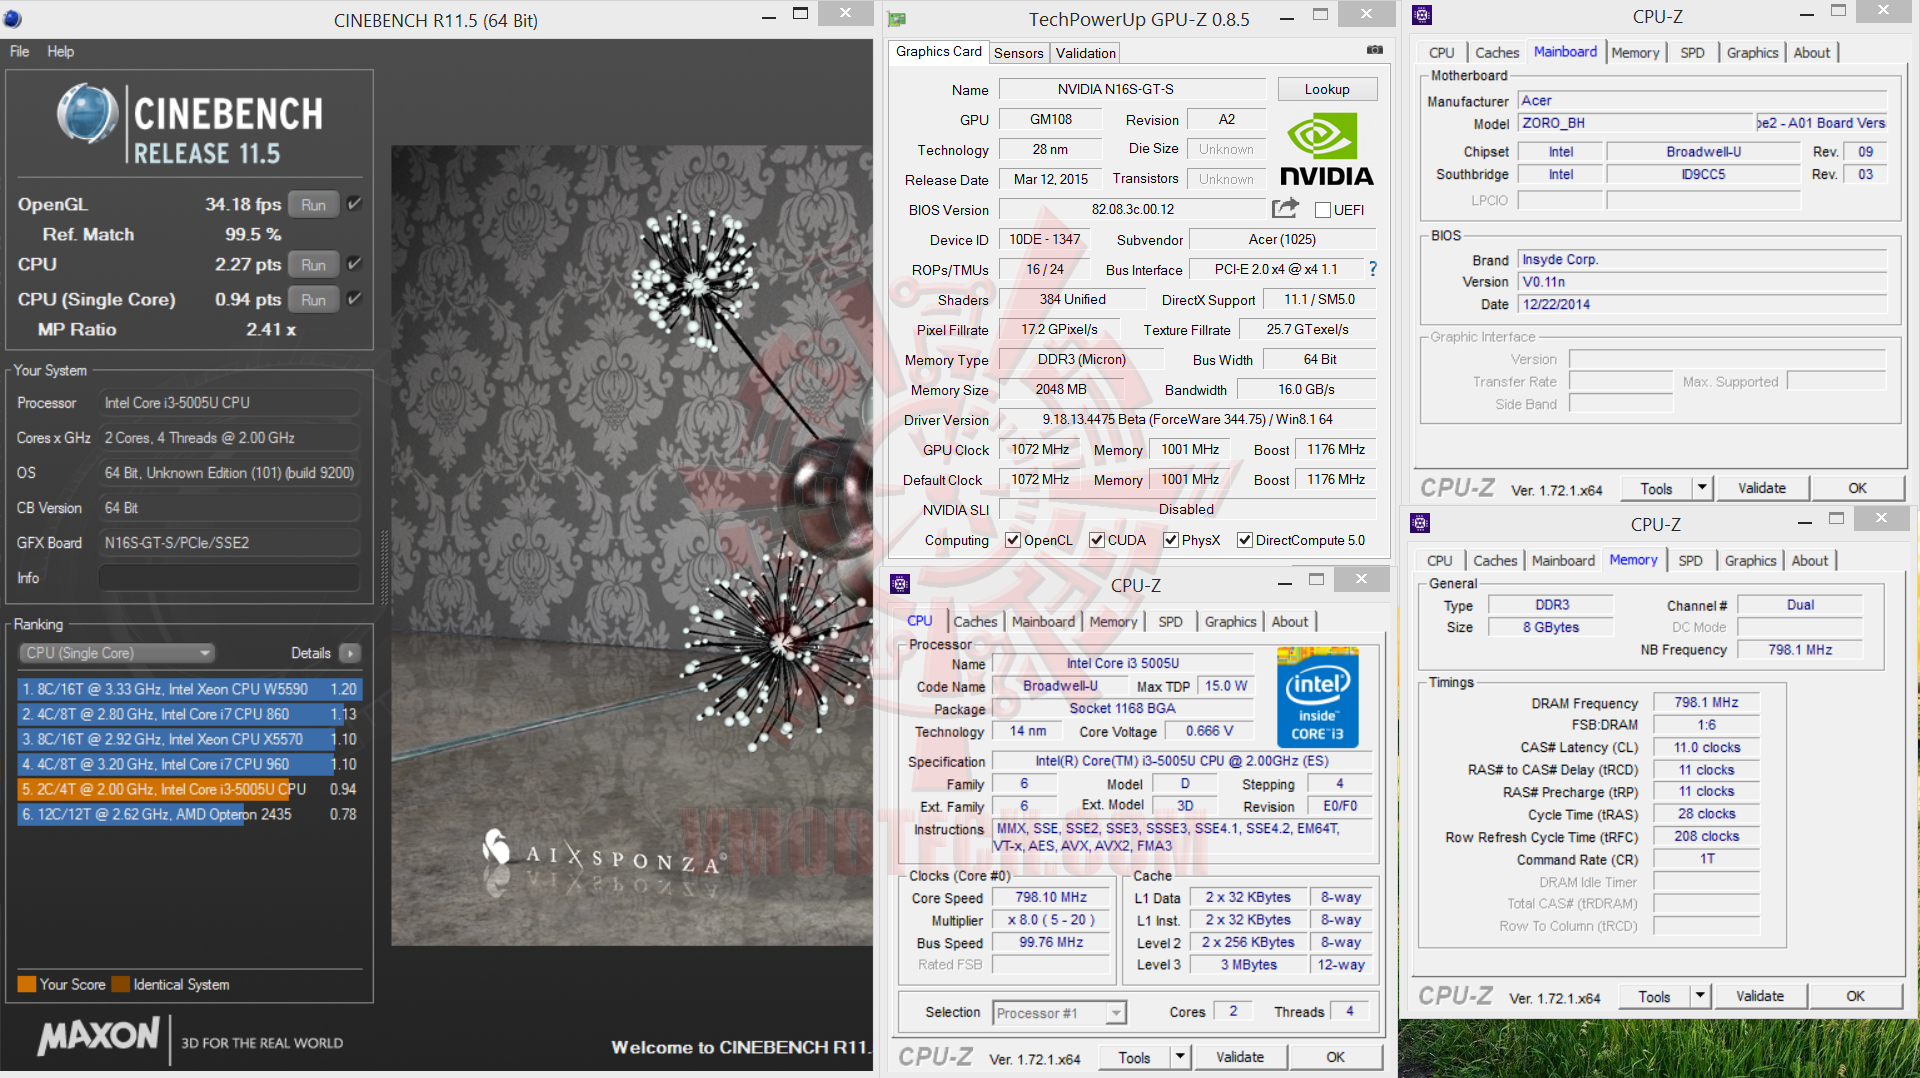Screen dimensions: 1920x1078
Task: Click the CPU-Z Mainboard window title icon
Action: pos(1422,15)
